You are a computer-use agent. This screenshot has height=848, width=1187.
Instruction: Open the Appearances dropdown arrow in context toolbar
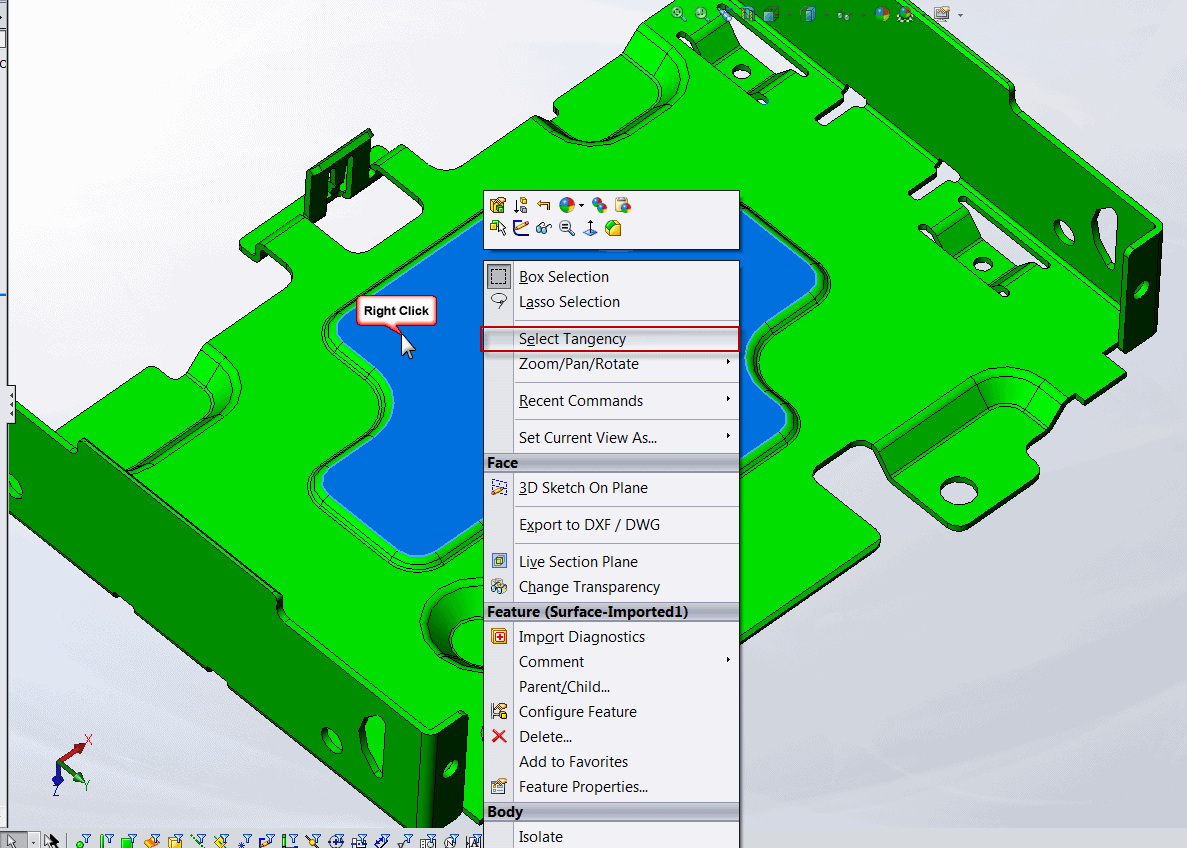point(581,205)
